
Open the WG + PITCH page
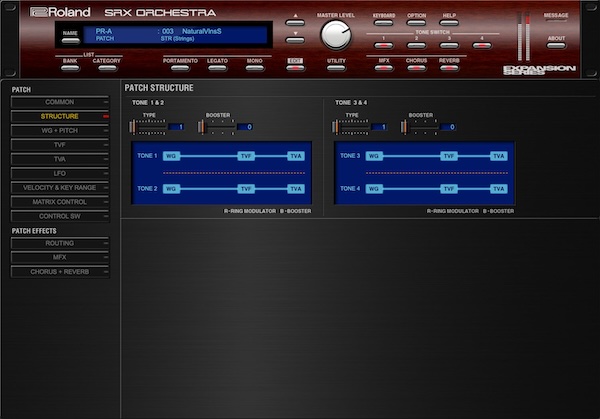pos(60,130)
